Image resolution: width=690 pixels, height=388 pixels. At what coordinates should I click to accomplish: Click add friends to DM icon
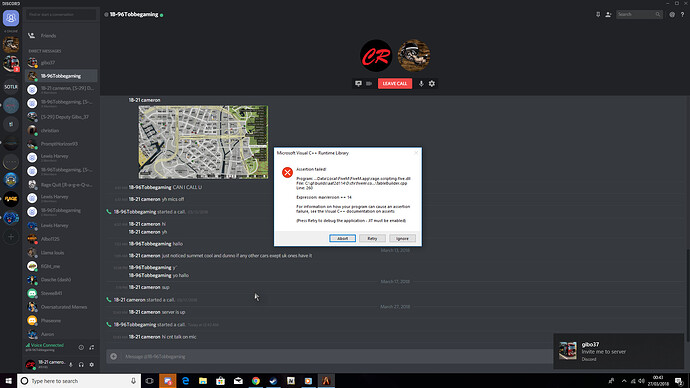pos(608,15)
